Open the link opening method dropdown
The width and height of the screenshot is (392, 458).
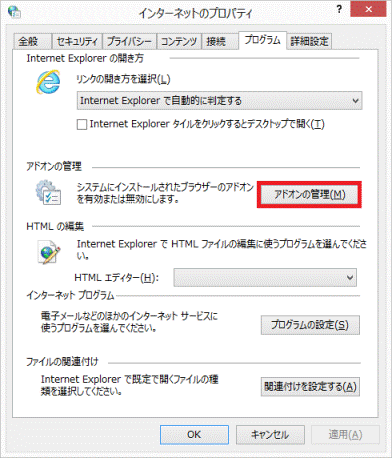point(219,101)
